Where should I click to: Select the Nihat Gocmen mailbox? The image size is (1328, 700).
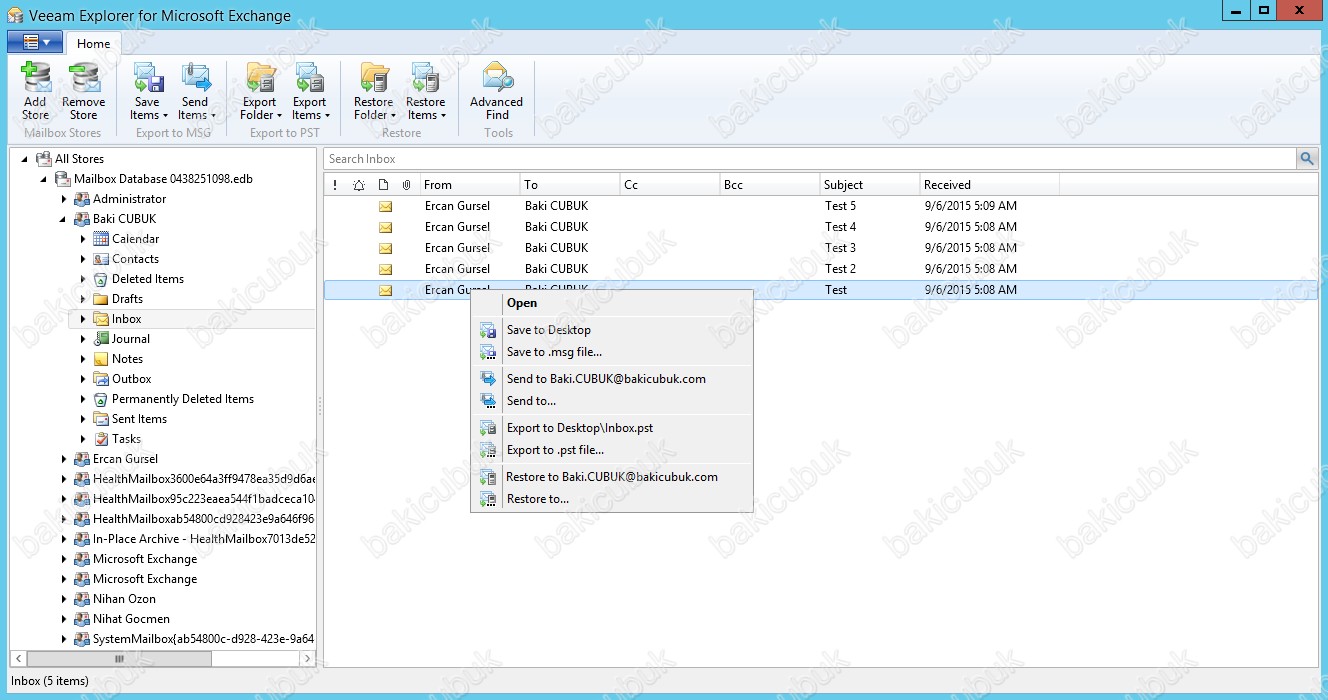131,619
